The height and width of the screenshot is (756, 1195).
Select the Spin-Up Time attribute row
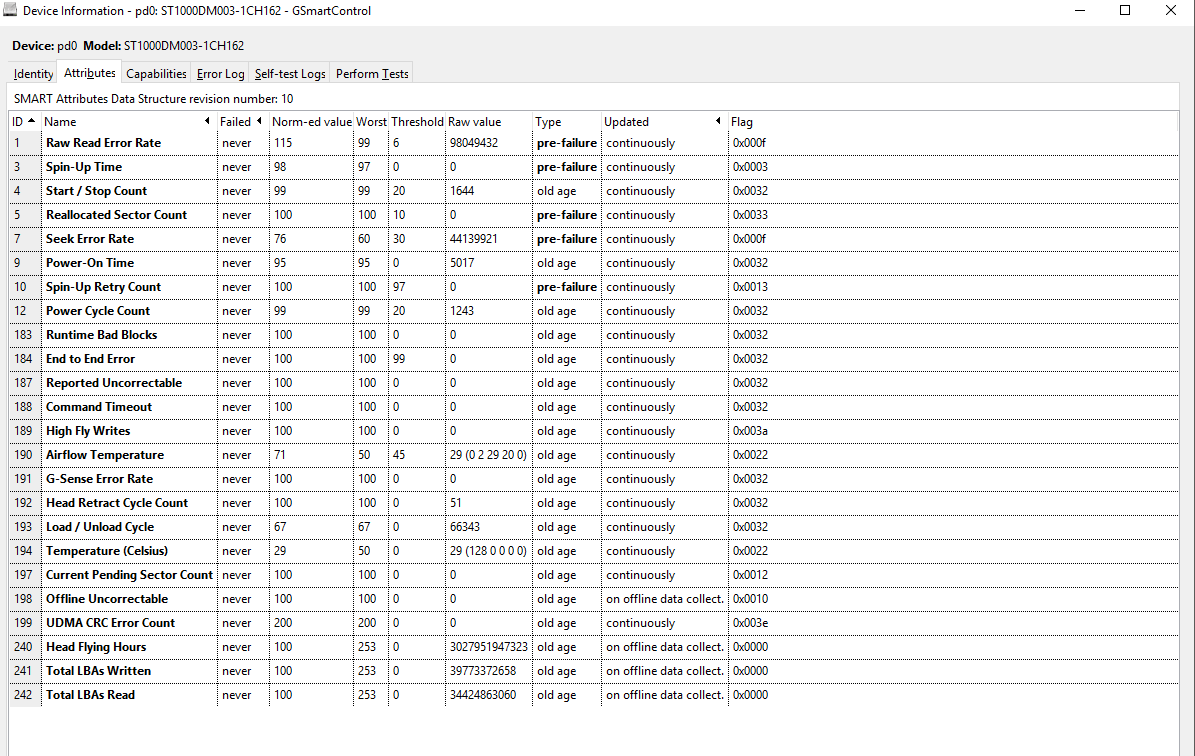pos(594,167)
